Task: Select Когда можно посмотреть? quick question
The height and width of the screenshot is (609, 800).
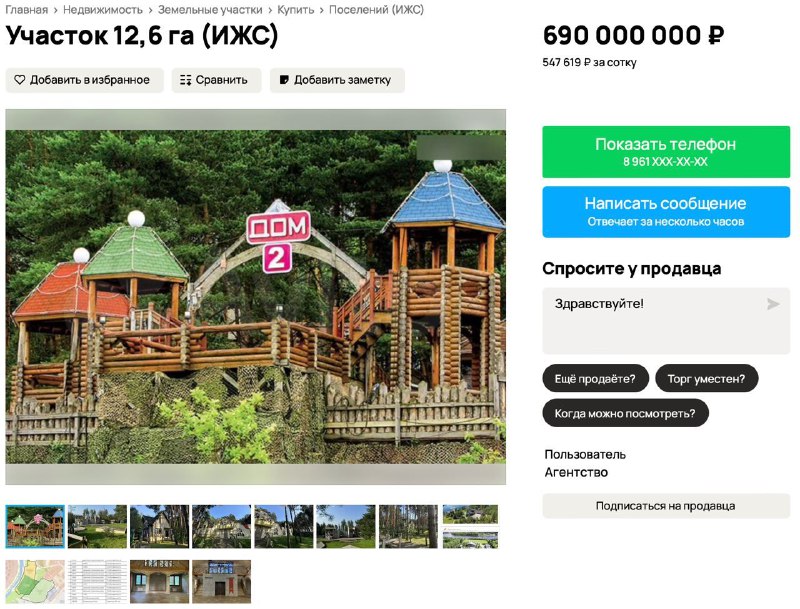Action: 625,413
